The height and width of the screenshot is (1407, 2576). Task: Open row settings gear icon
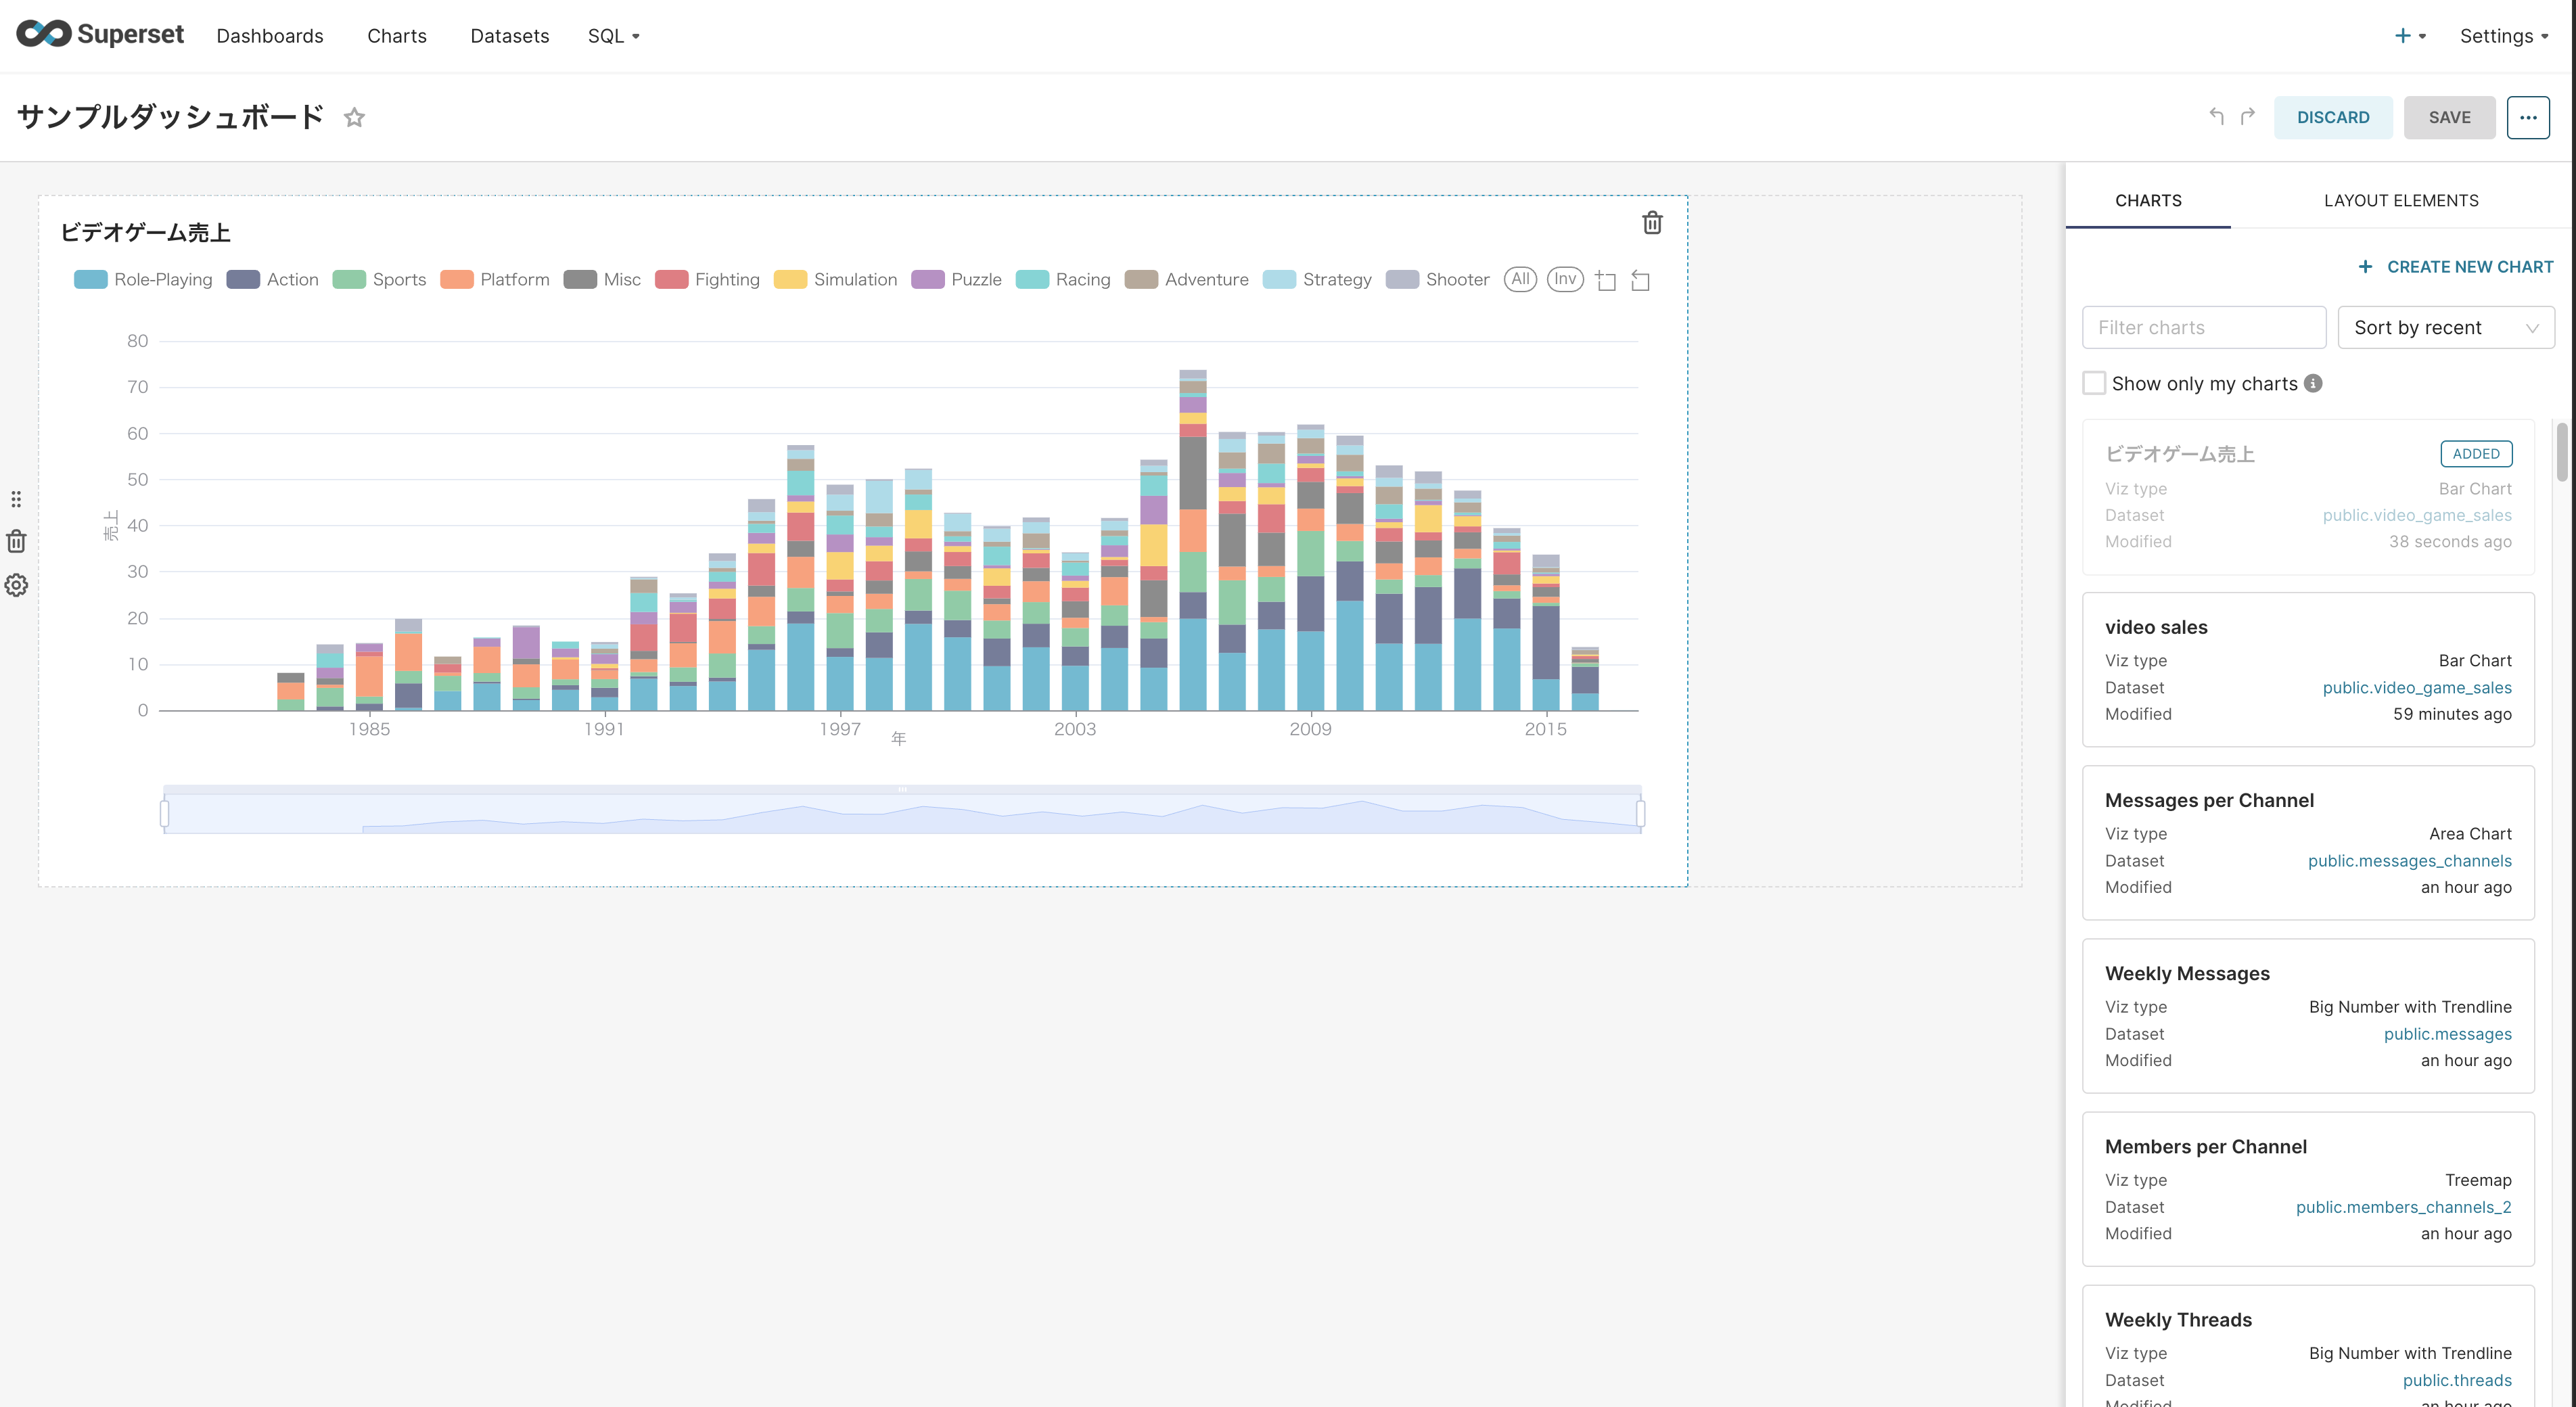pos(16,585)
